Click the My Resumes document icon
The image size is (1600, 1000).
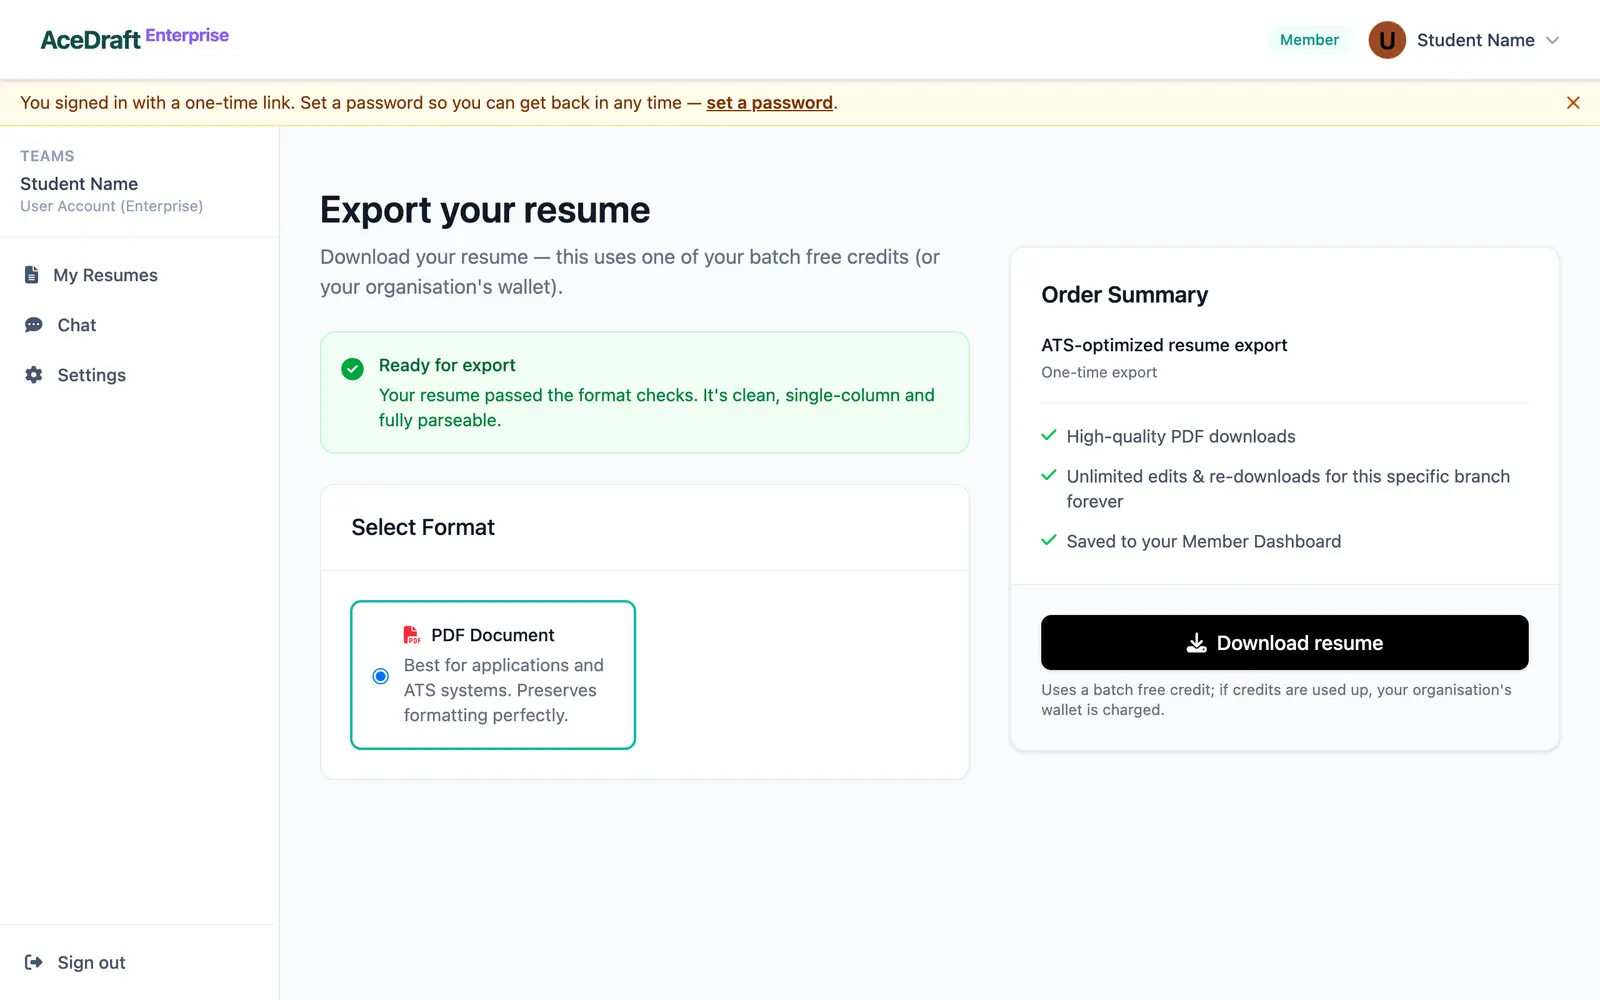point(32,275)
